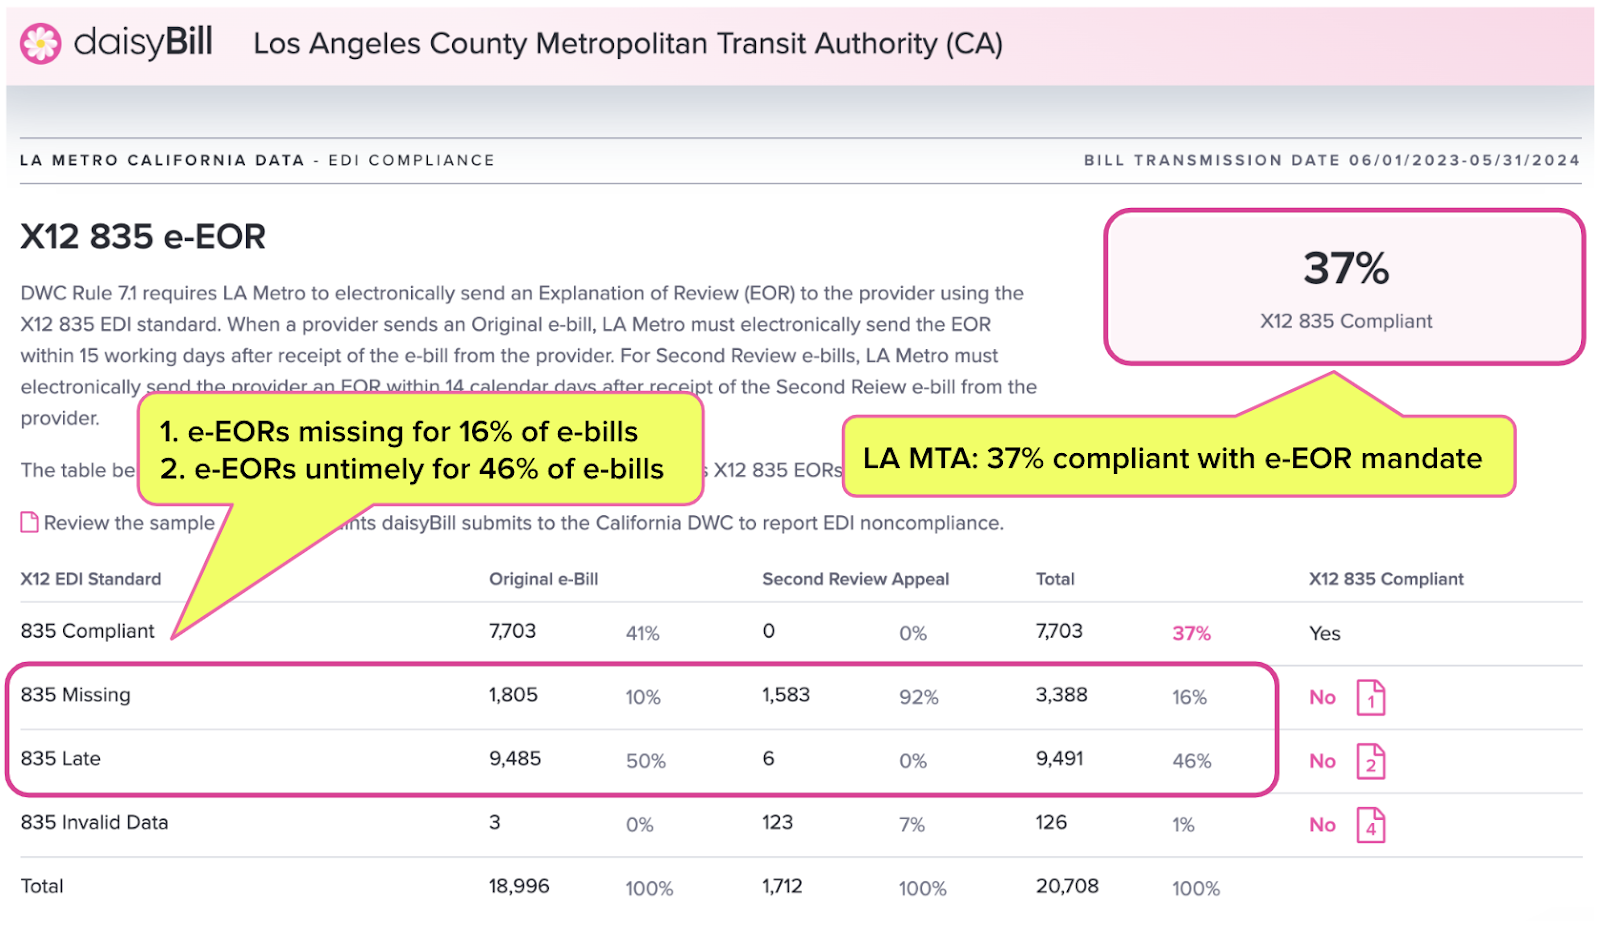The width and height of the screenshot is (1600, 925).
Task: Click the Review the sample link text
Action: coord(129,523)
